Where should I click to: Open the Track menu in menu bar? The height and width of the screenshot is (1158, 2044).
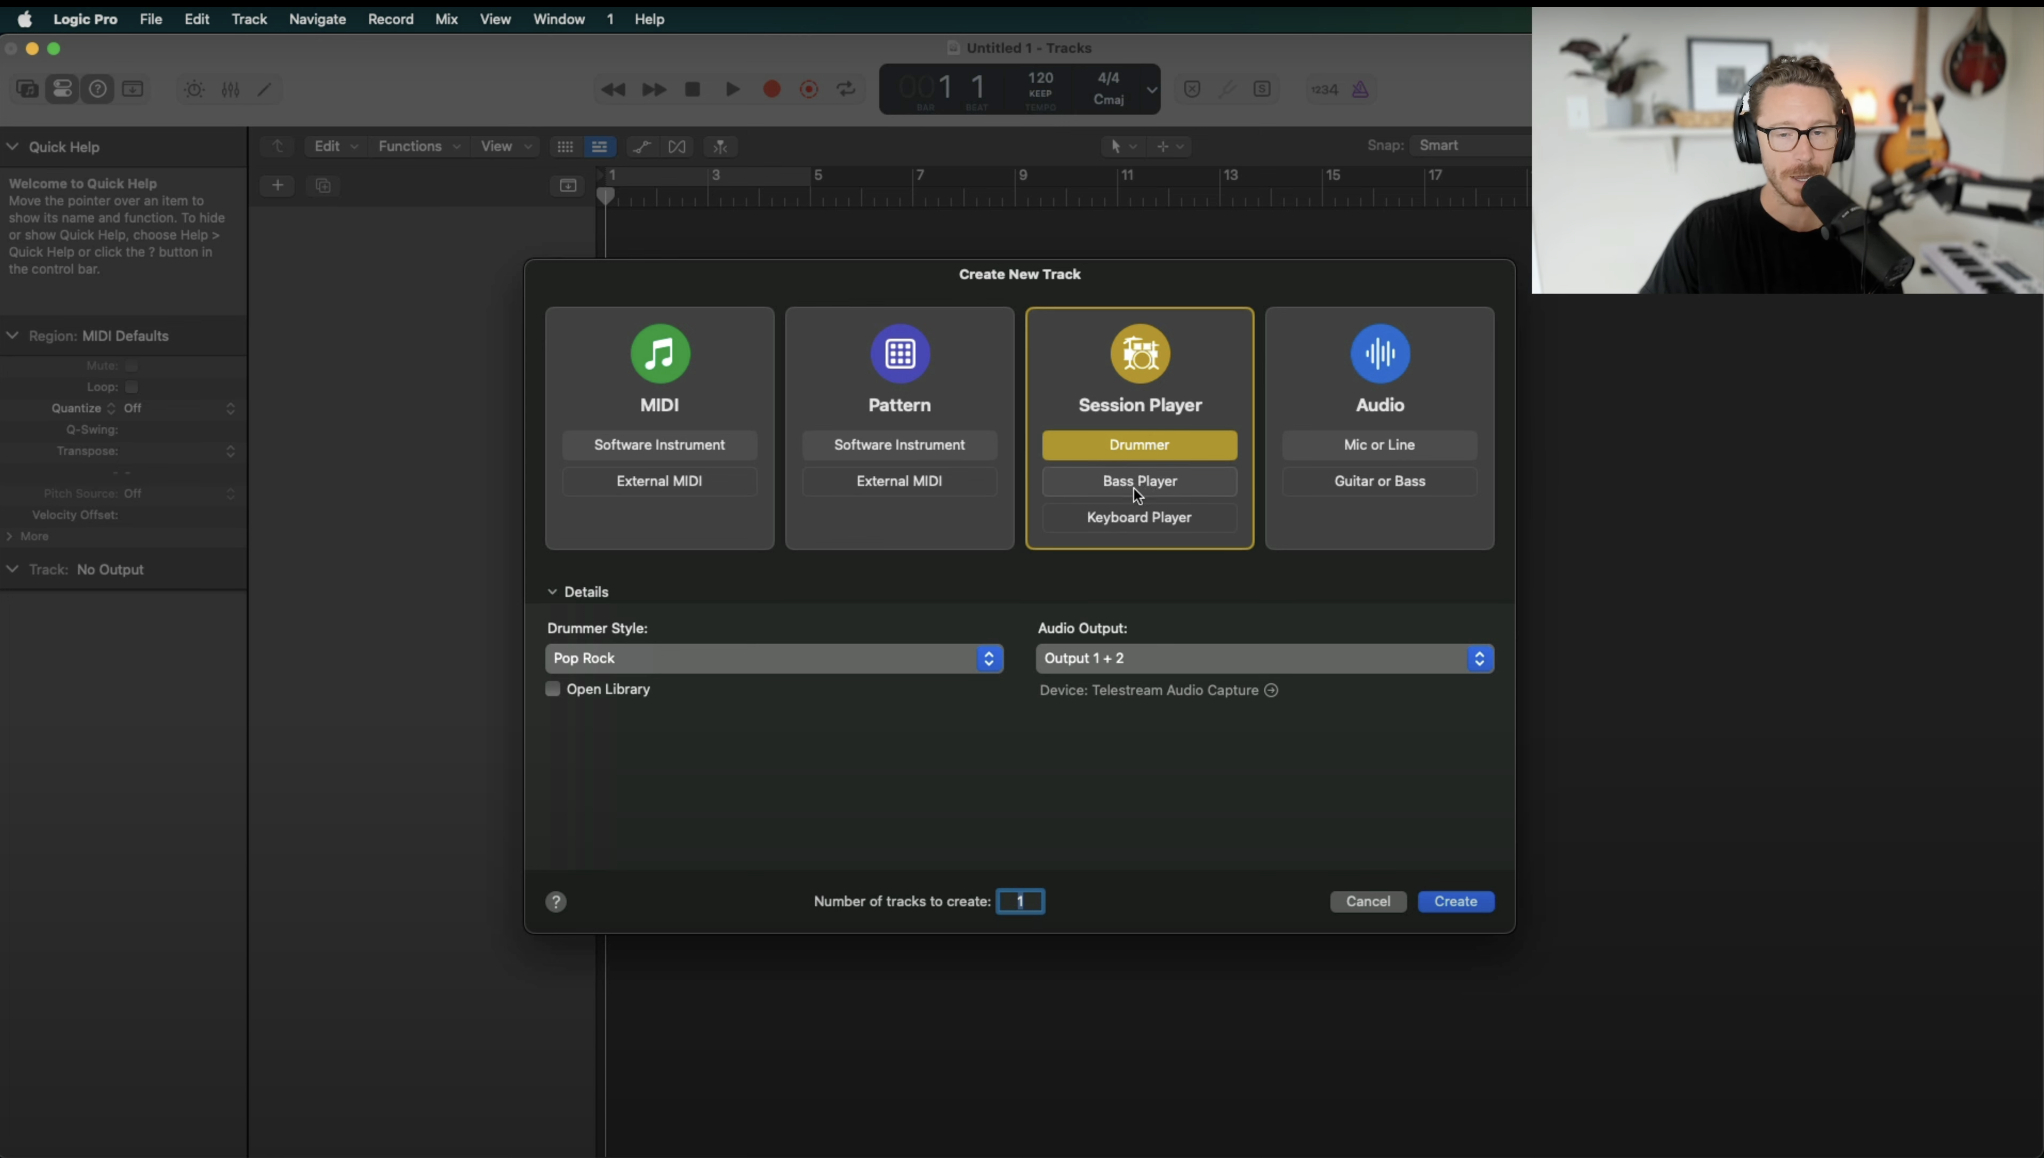pos(249,19)
